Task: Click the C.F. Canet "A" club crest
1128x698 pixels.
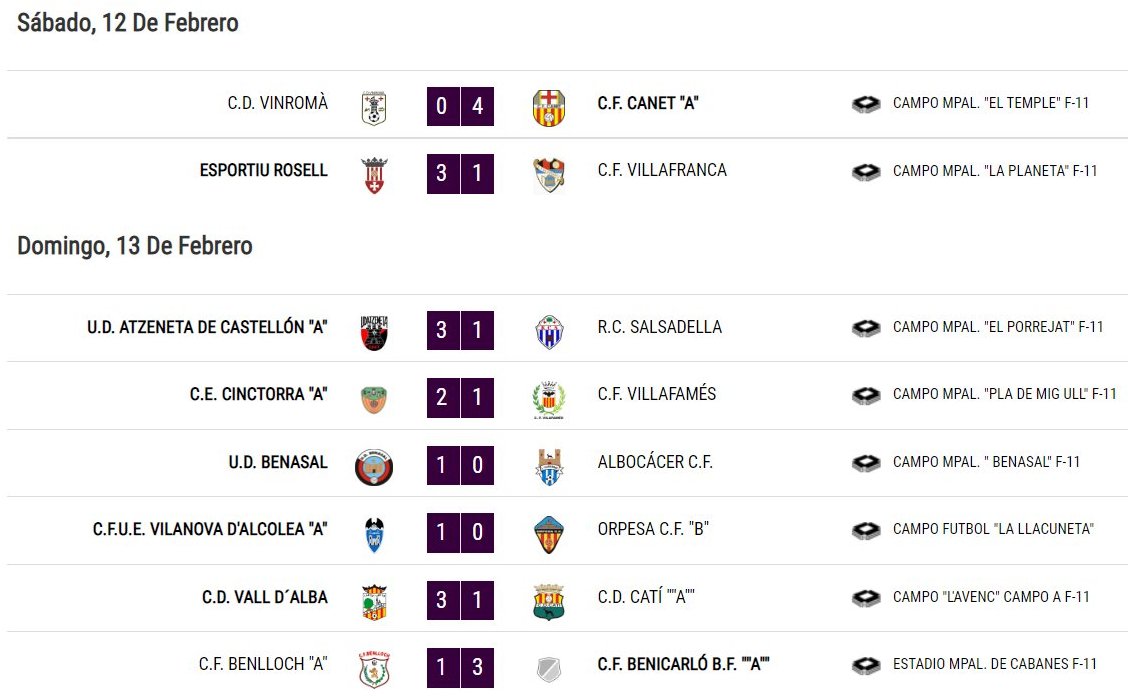Action: pyautogui.click(x=549, y=108)
